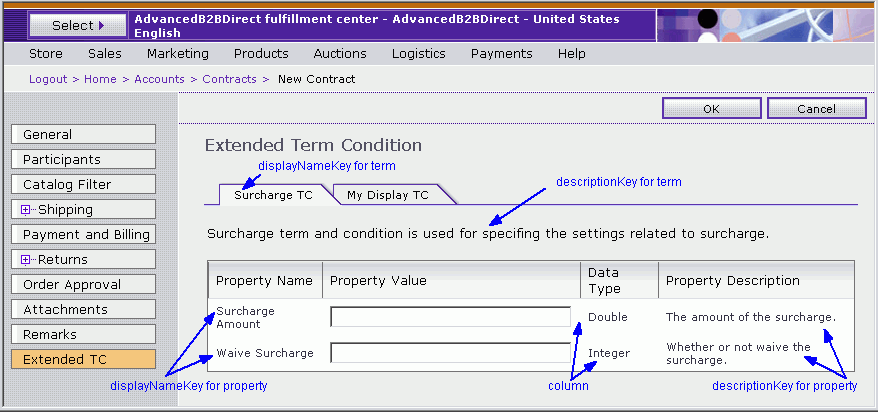Select the Payment and Billing section
The image size is (878, 412).
coord(83,234)
